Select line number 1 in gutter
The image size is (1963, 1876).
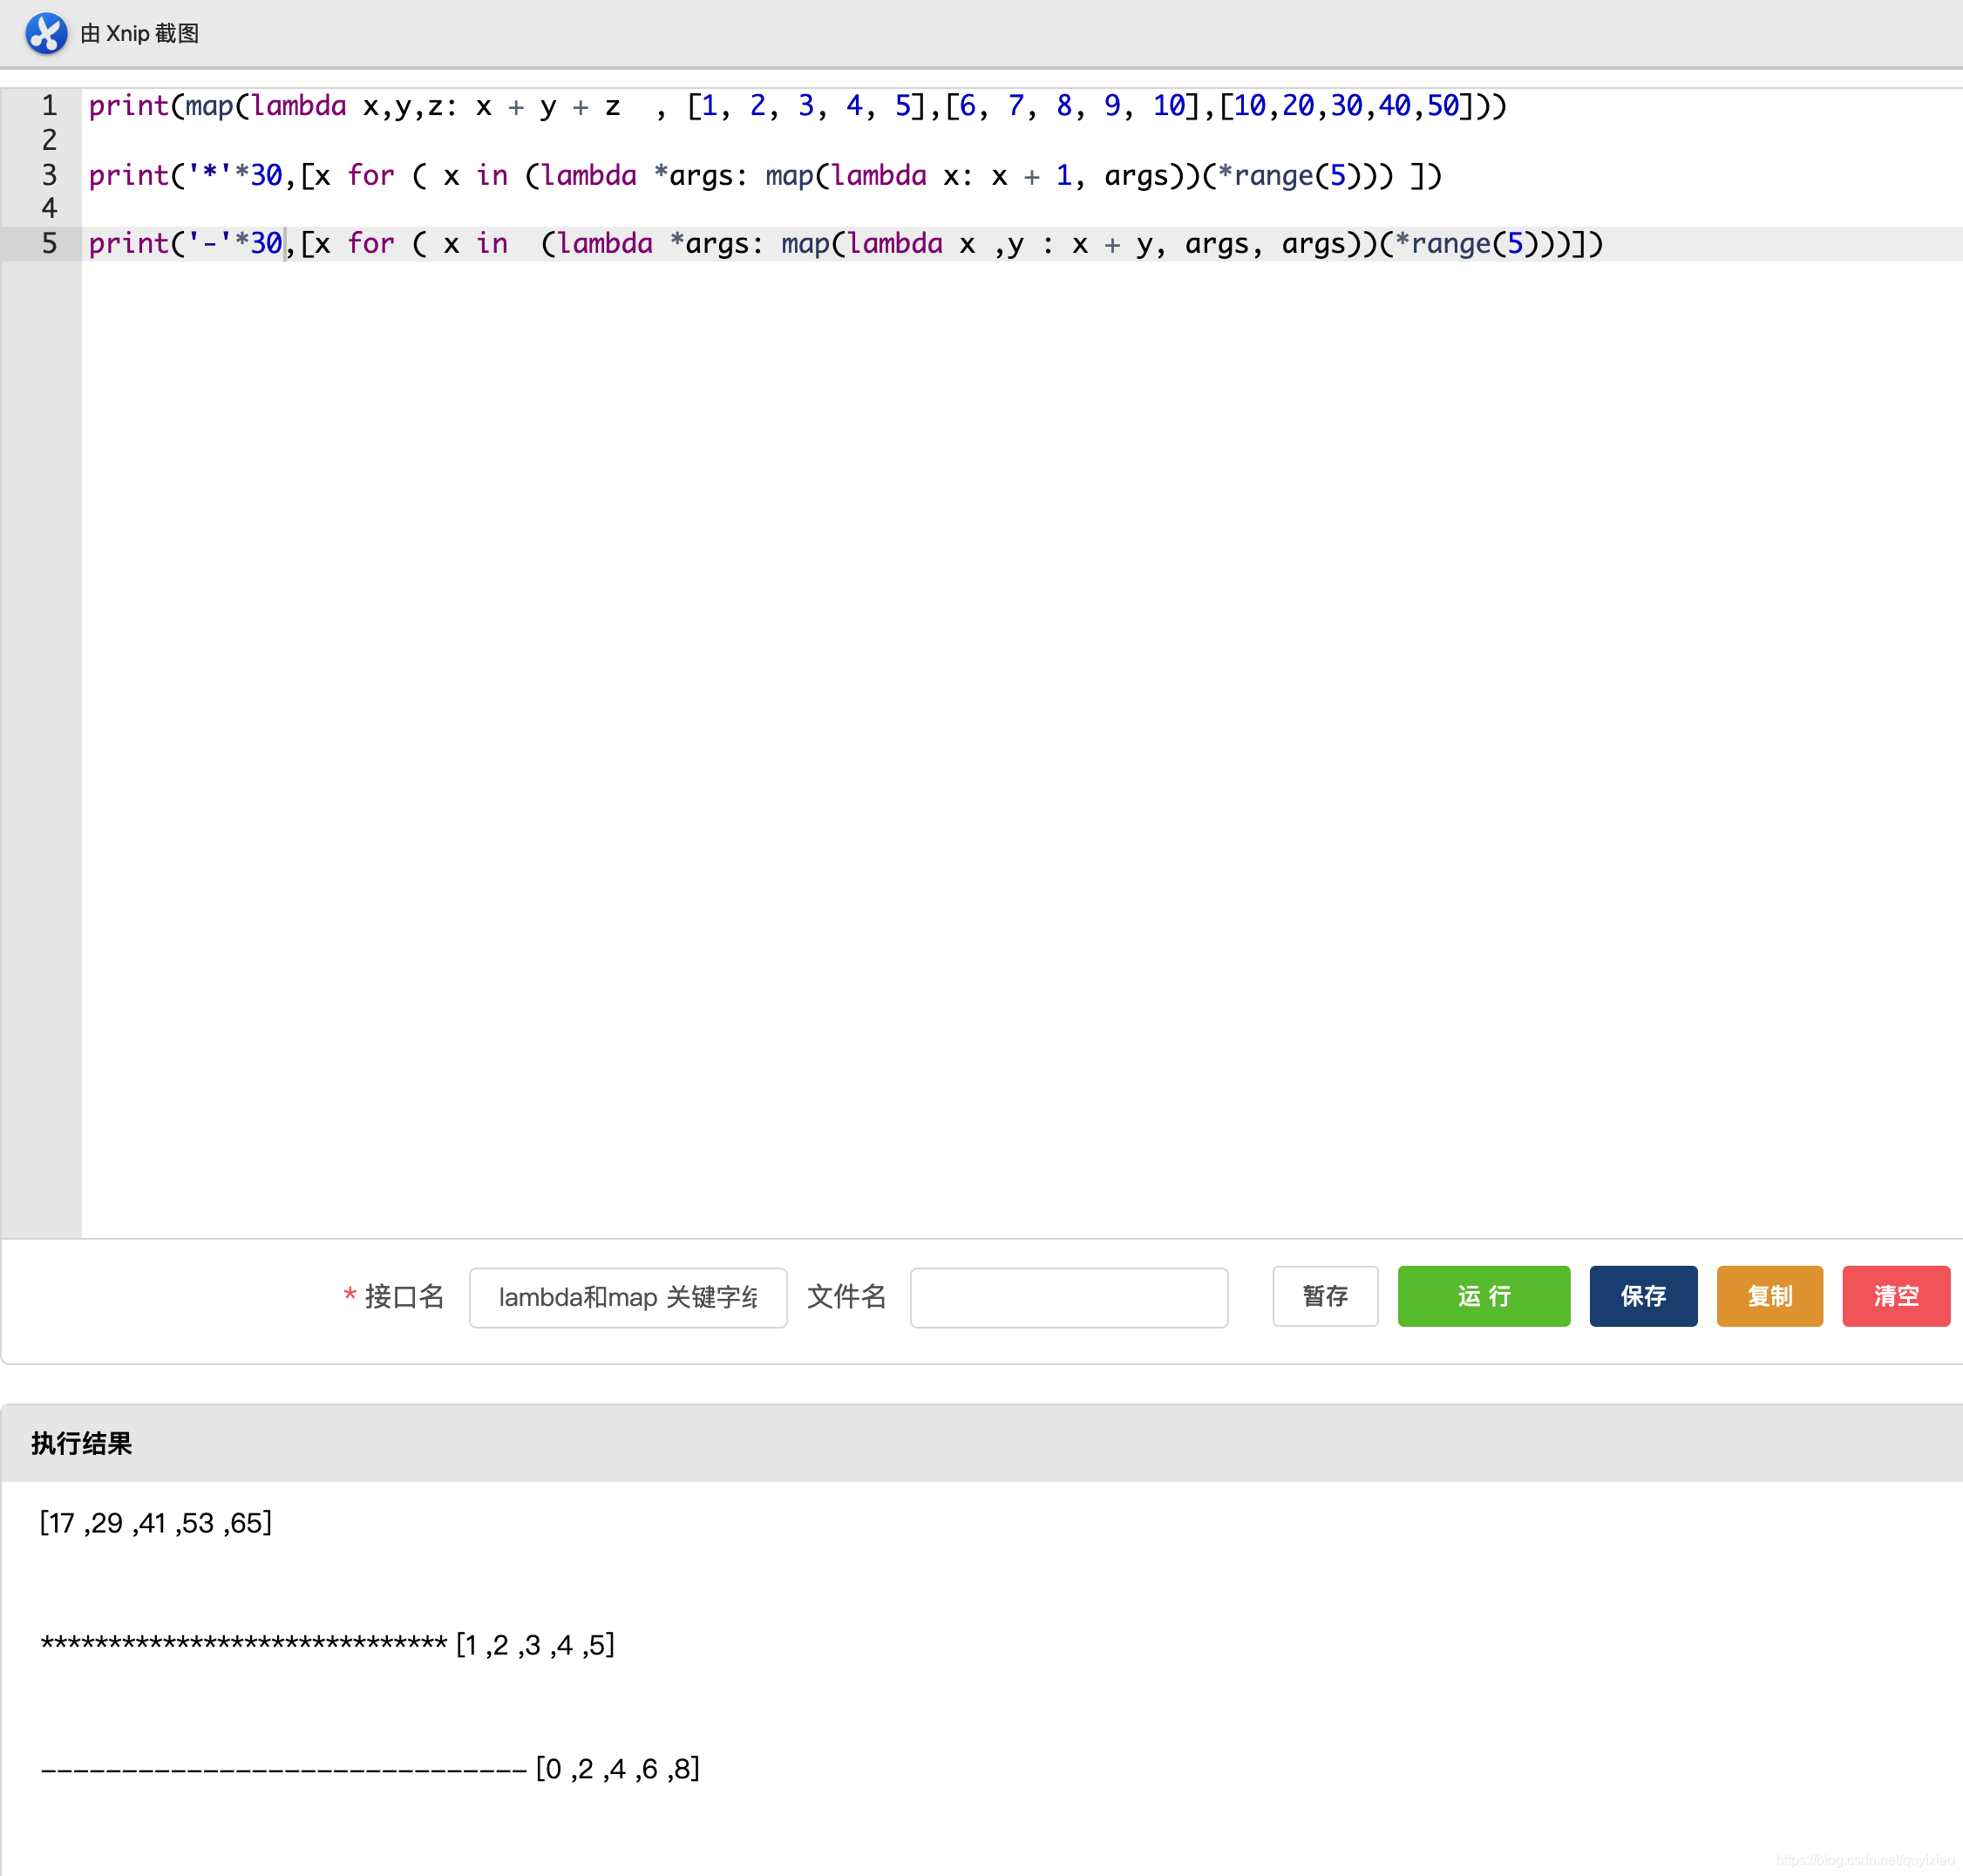click(49, 105)
